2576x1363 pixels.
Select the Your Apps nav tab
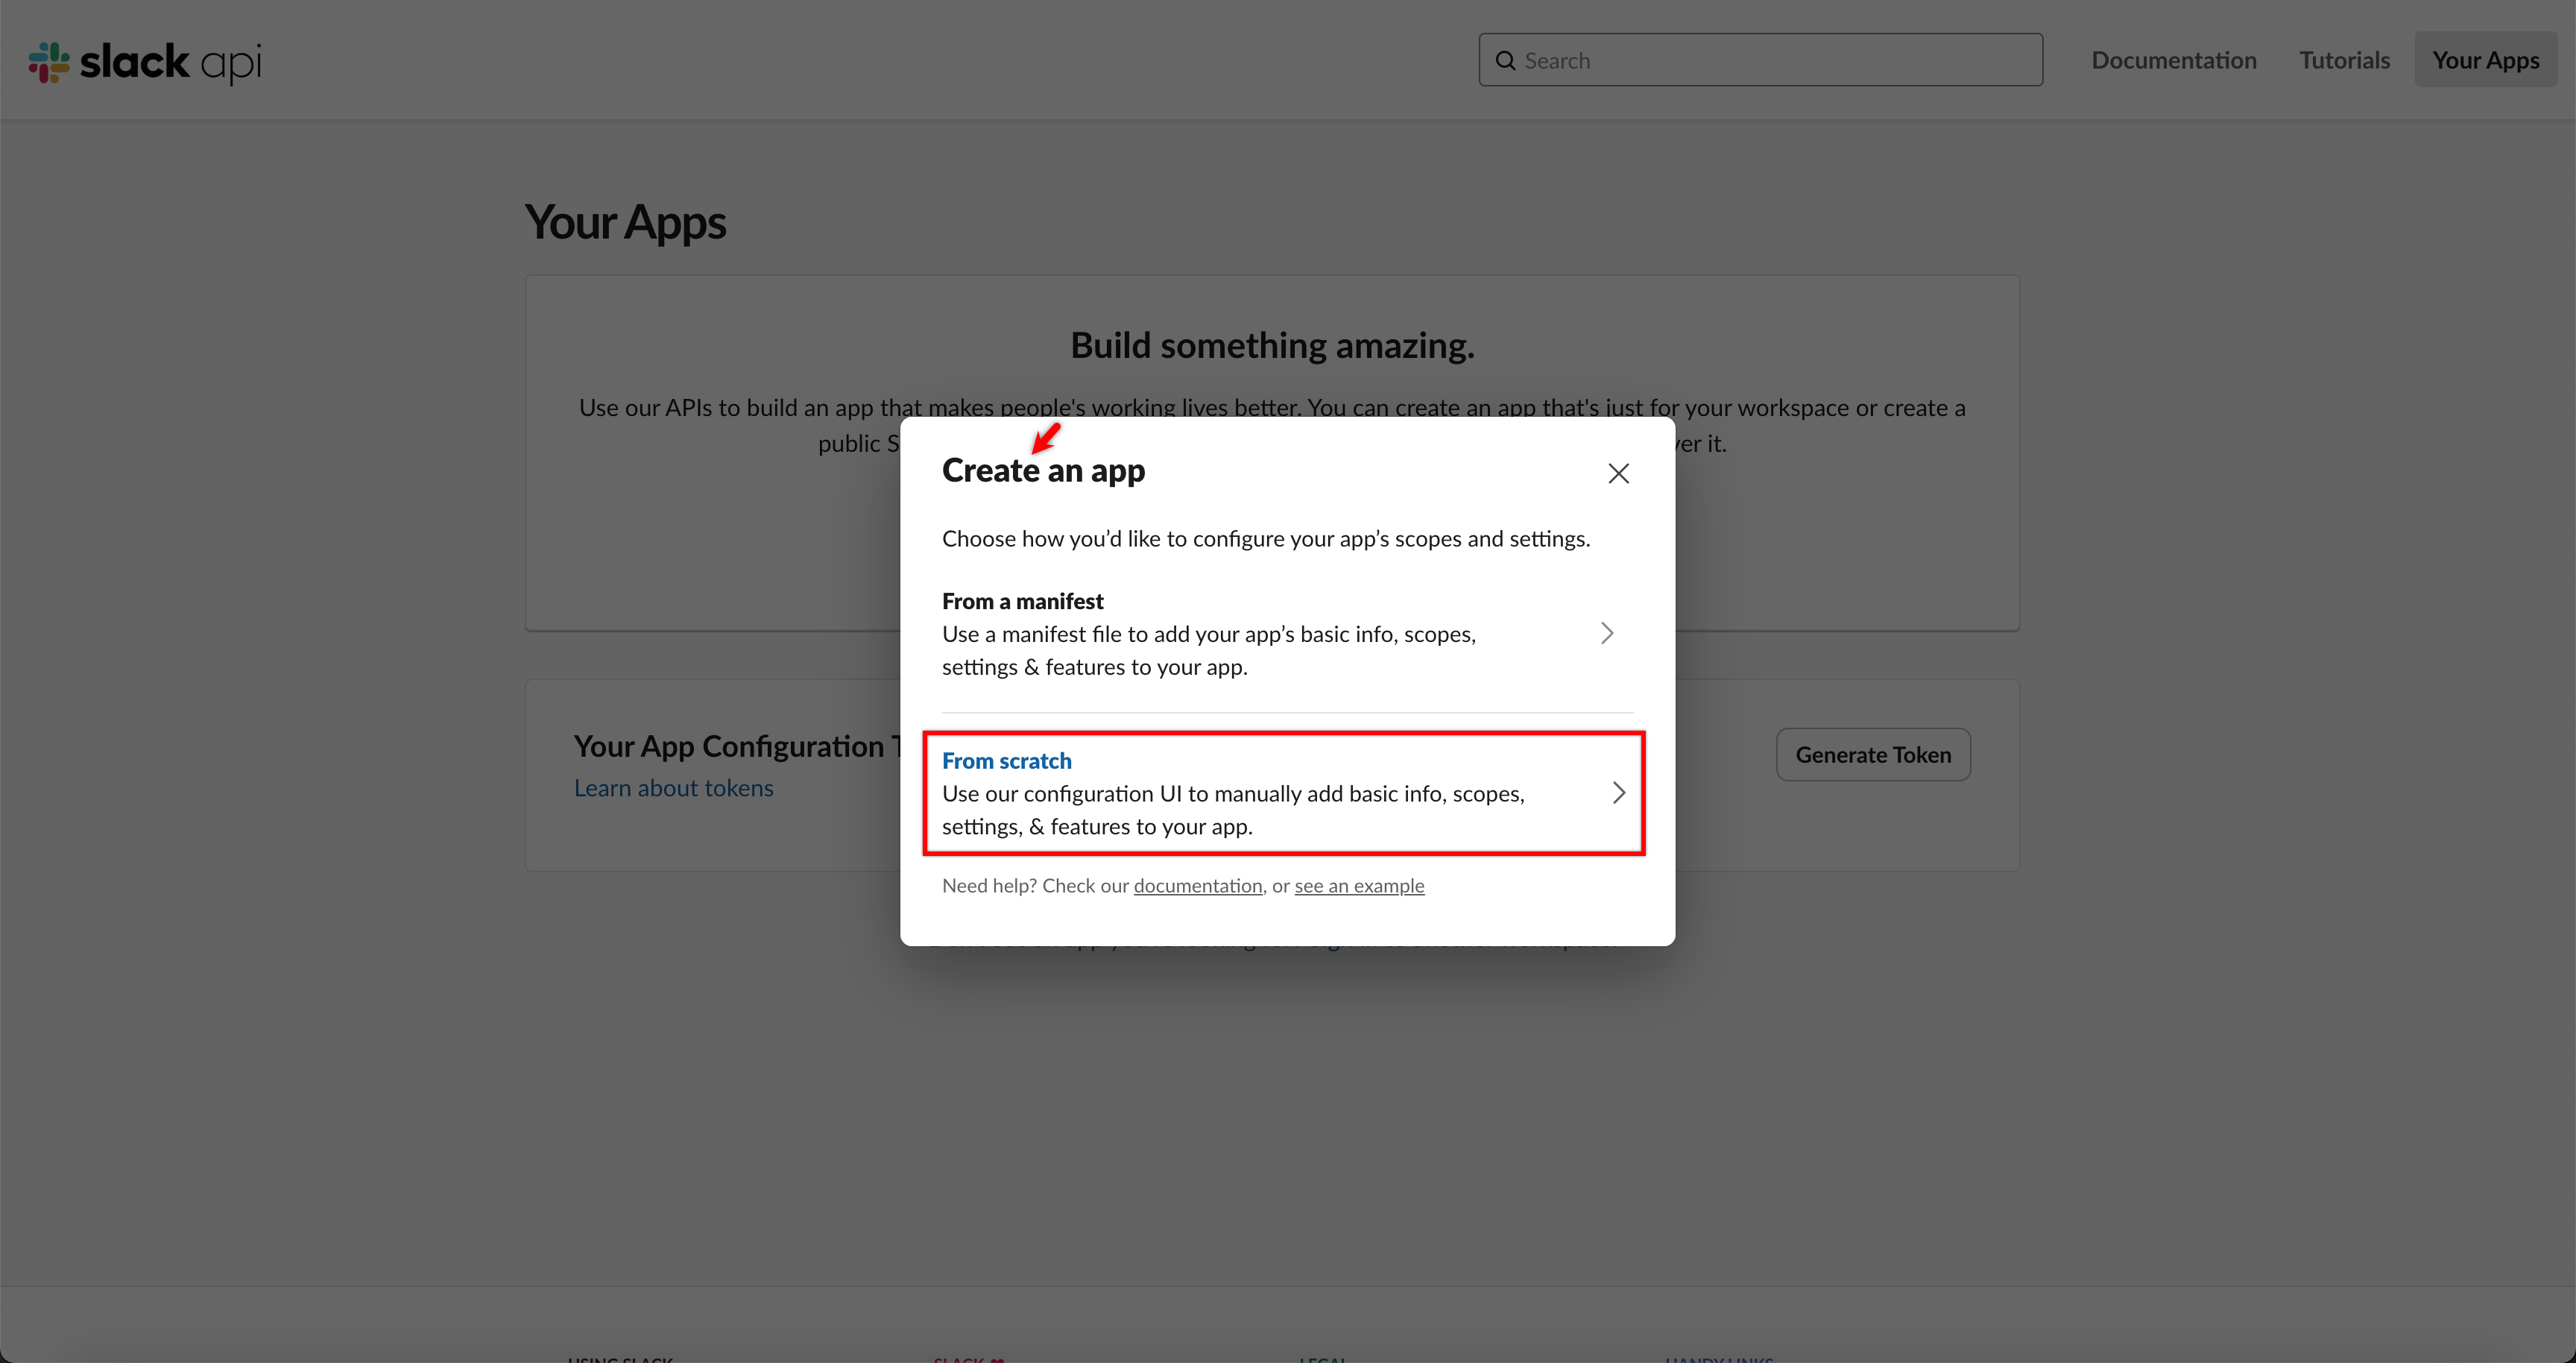2485,60
